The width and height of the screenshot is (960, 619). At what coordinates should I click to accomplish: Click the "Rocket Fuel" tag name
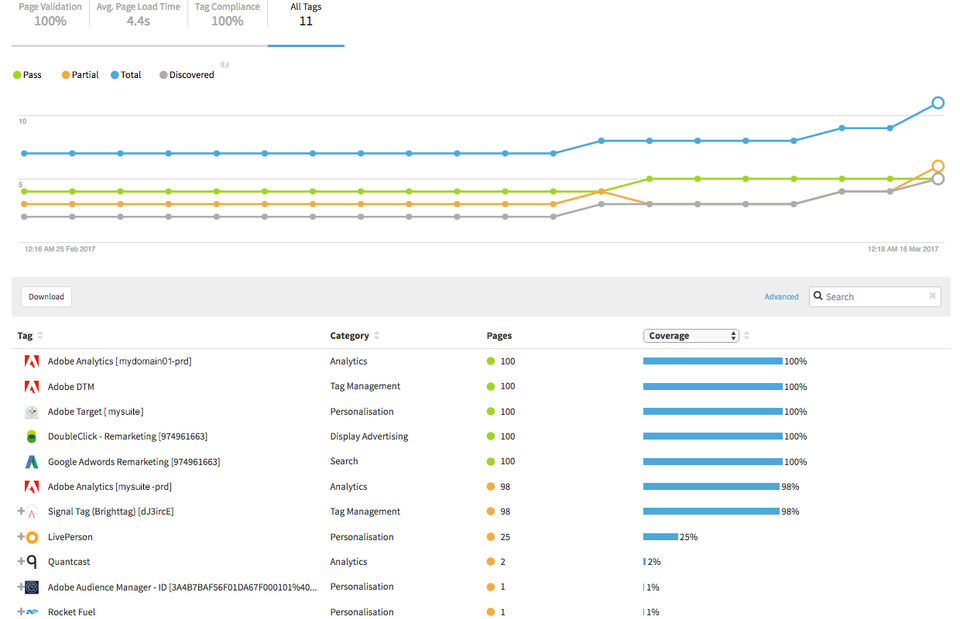[72, 612]
